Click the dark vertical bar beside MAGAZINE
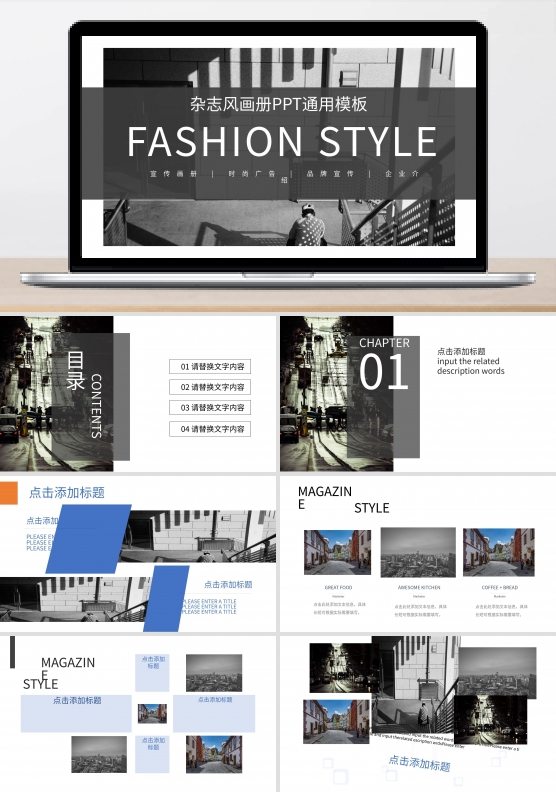The width and height of the screenshot is (556, 792). (x=13, y=652)
